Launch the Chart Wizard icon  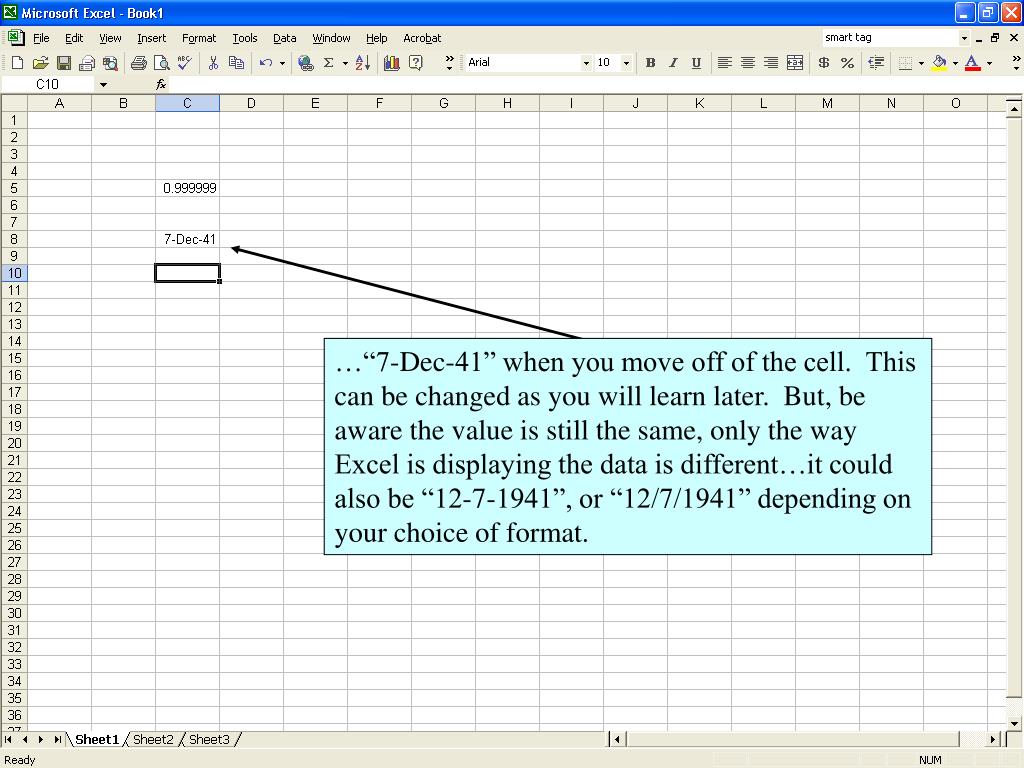(392, 63)
